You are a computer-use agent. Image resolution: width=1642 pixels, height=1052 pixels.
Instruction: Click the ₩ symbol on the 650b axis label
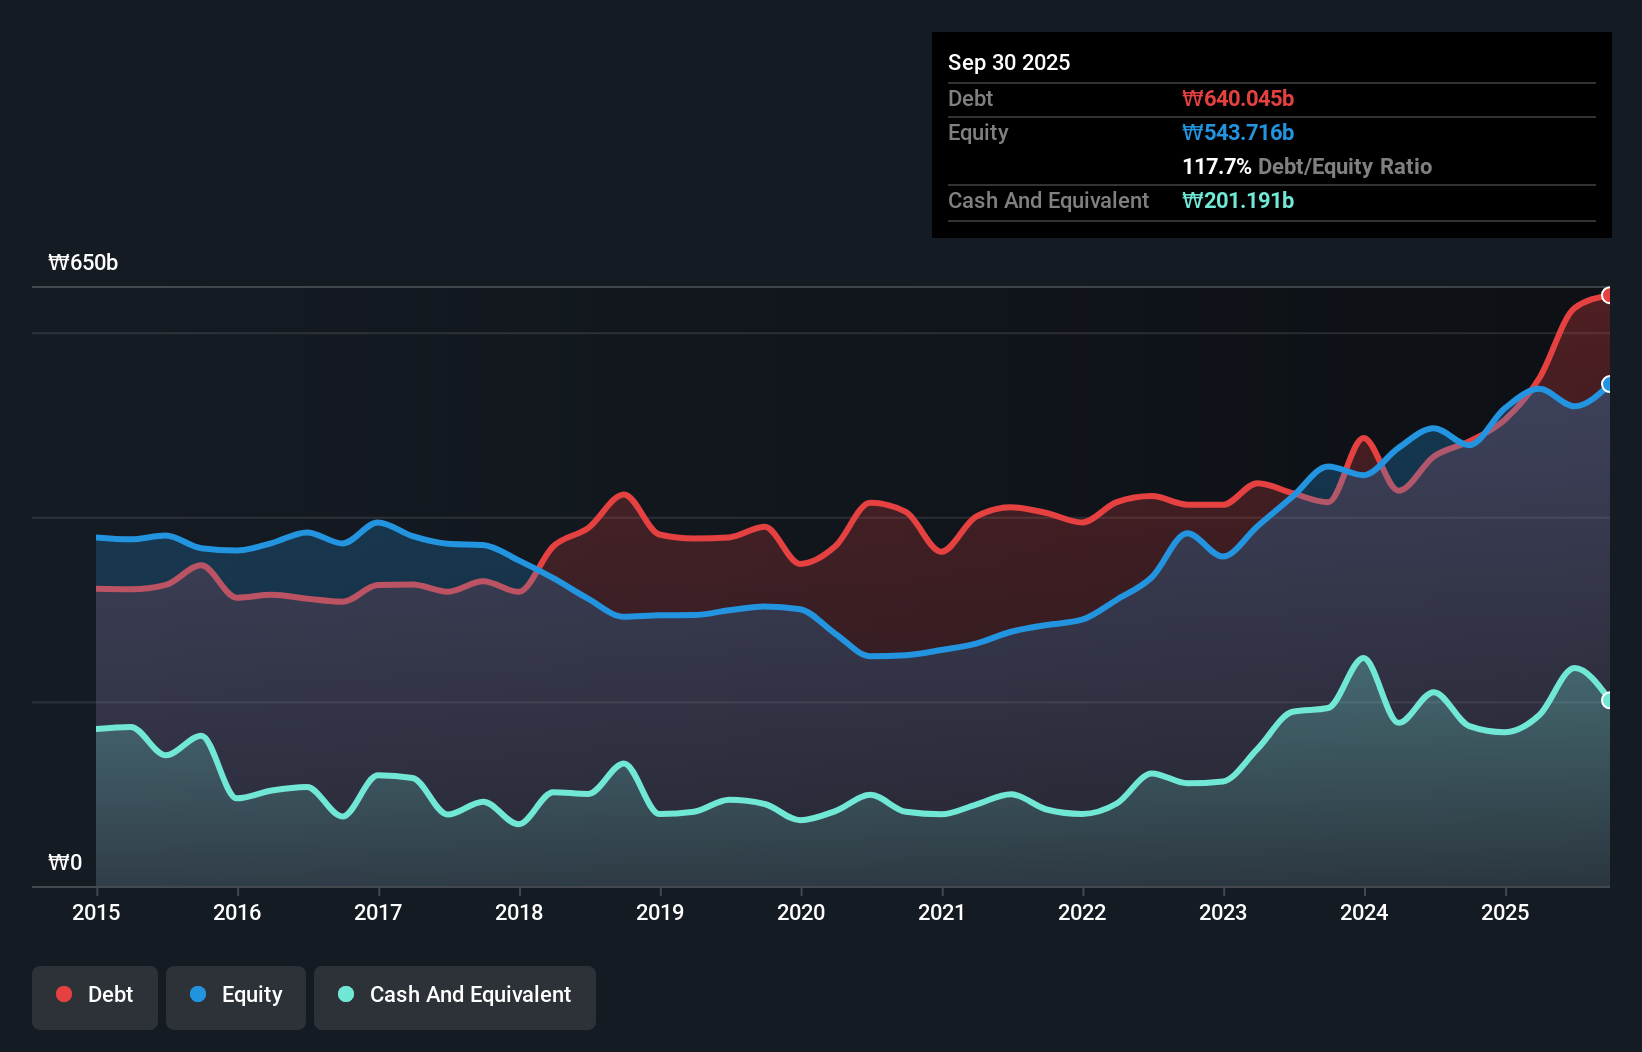(x=58, y=263)
